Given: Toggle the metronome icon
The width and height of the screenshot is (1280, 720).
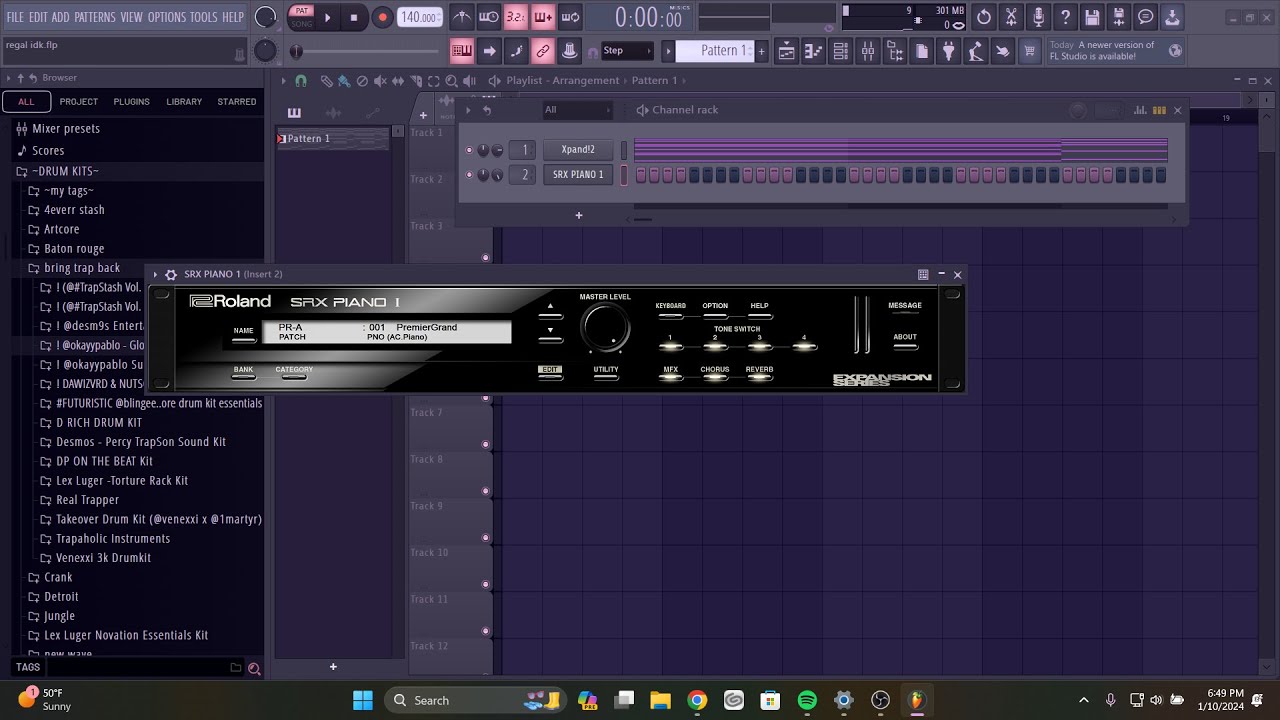Looking at the screenshot, I should 462,17.
